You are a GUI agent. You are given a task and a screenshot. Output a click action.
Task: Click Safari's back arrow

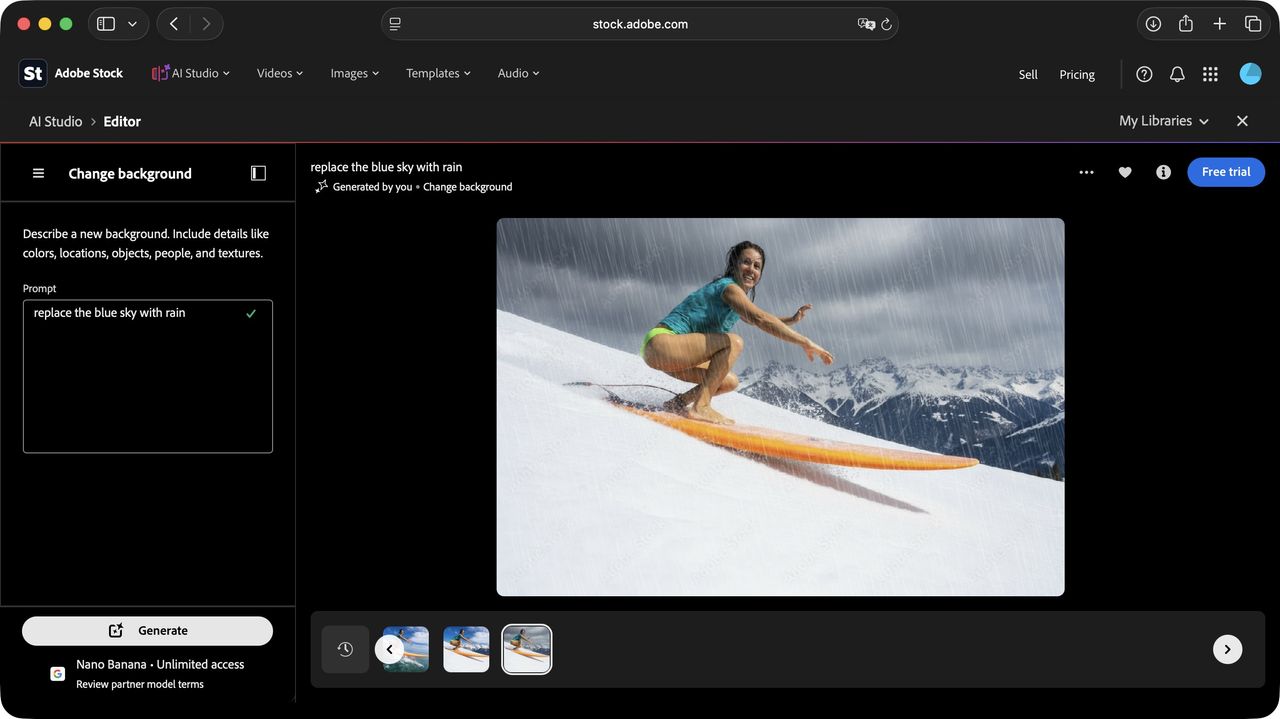coord(174,24)
